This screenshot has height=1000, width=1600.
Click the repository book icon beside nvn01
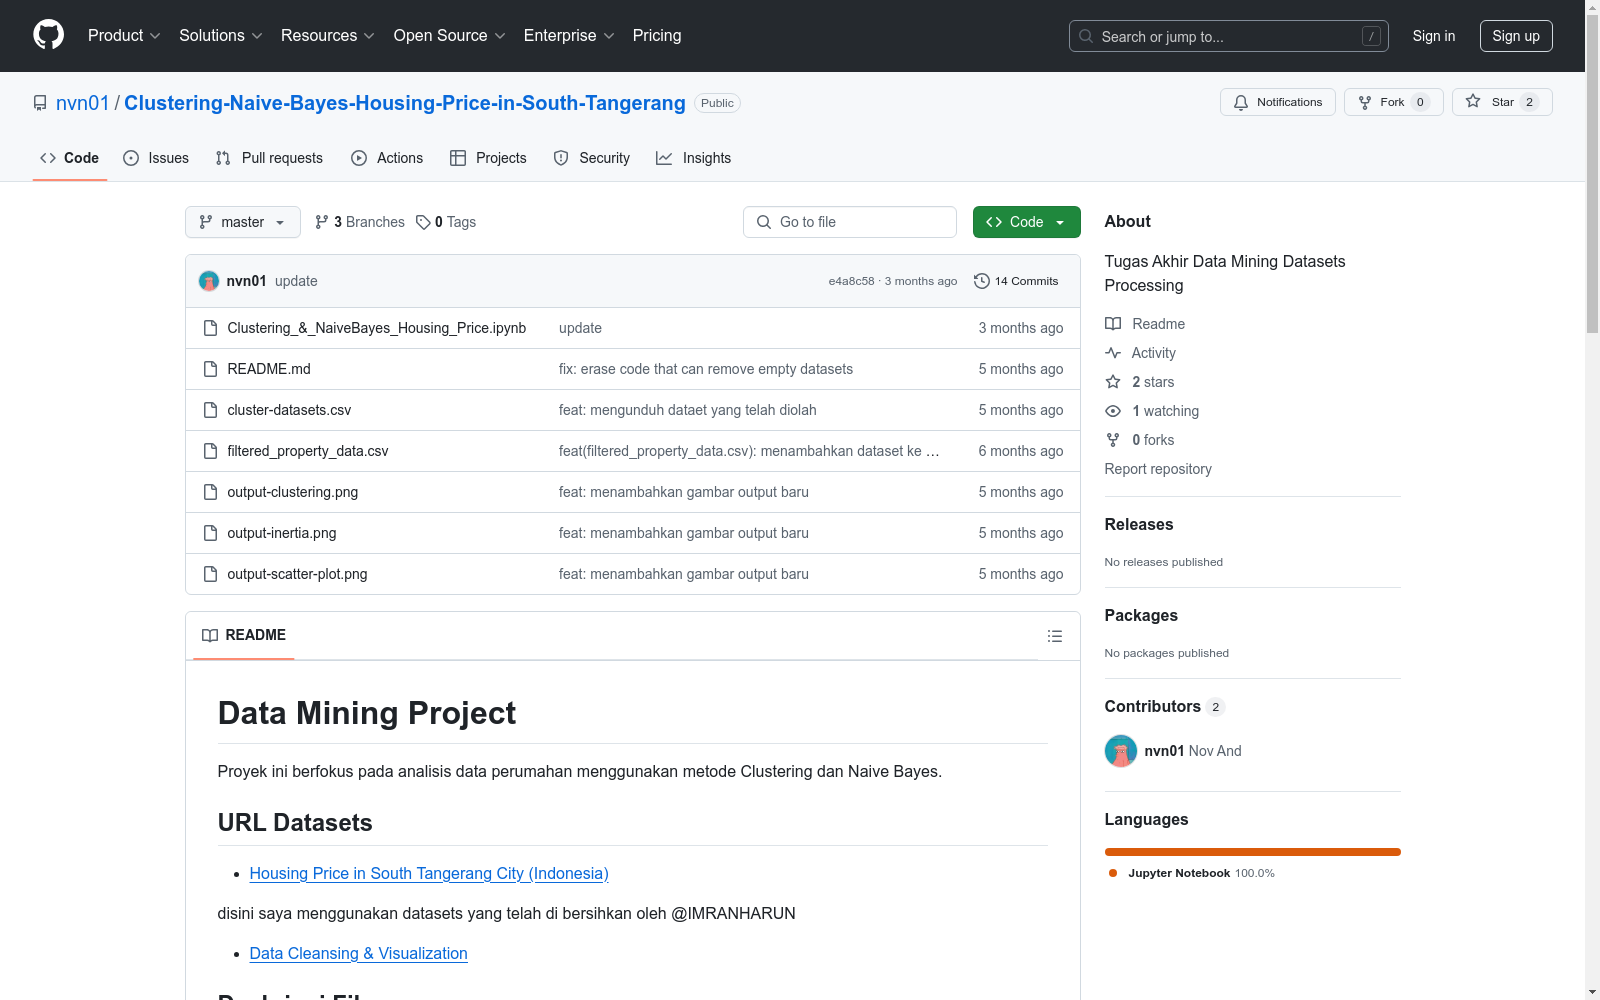point(40,103)
